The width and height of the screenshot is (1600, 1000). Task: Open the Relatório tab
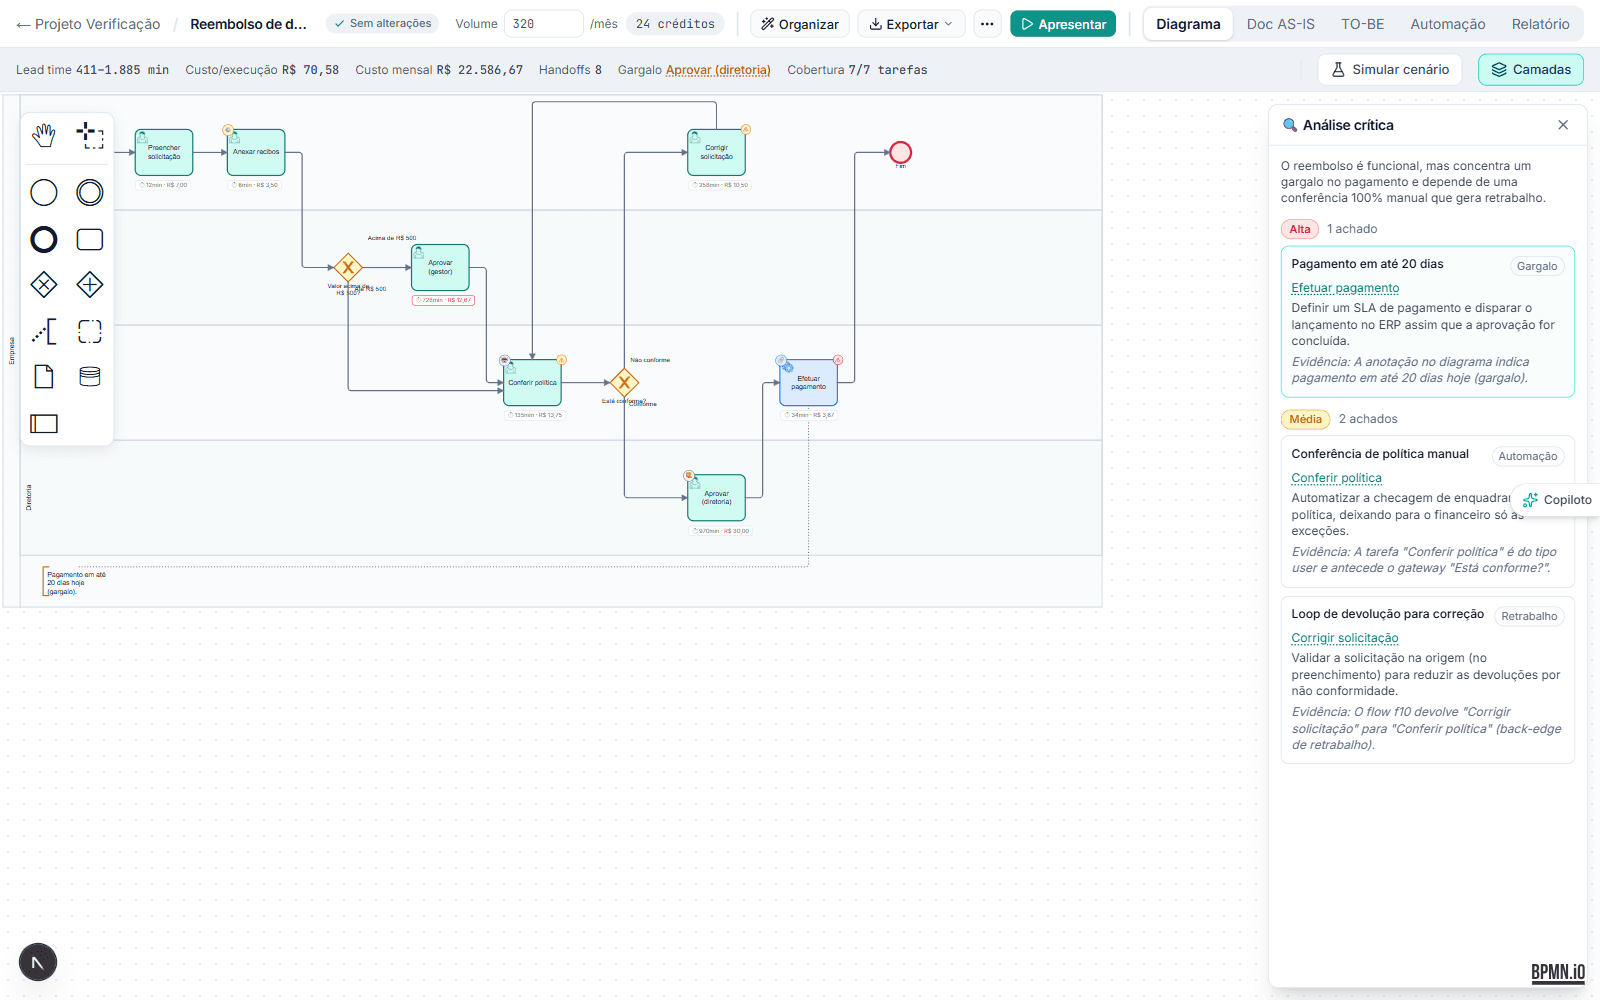(x=1541, y=24)
